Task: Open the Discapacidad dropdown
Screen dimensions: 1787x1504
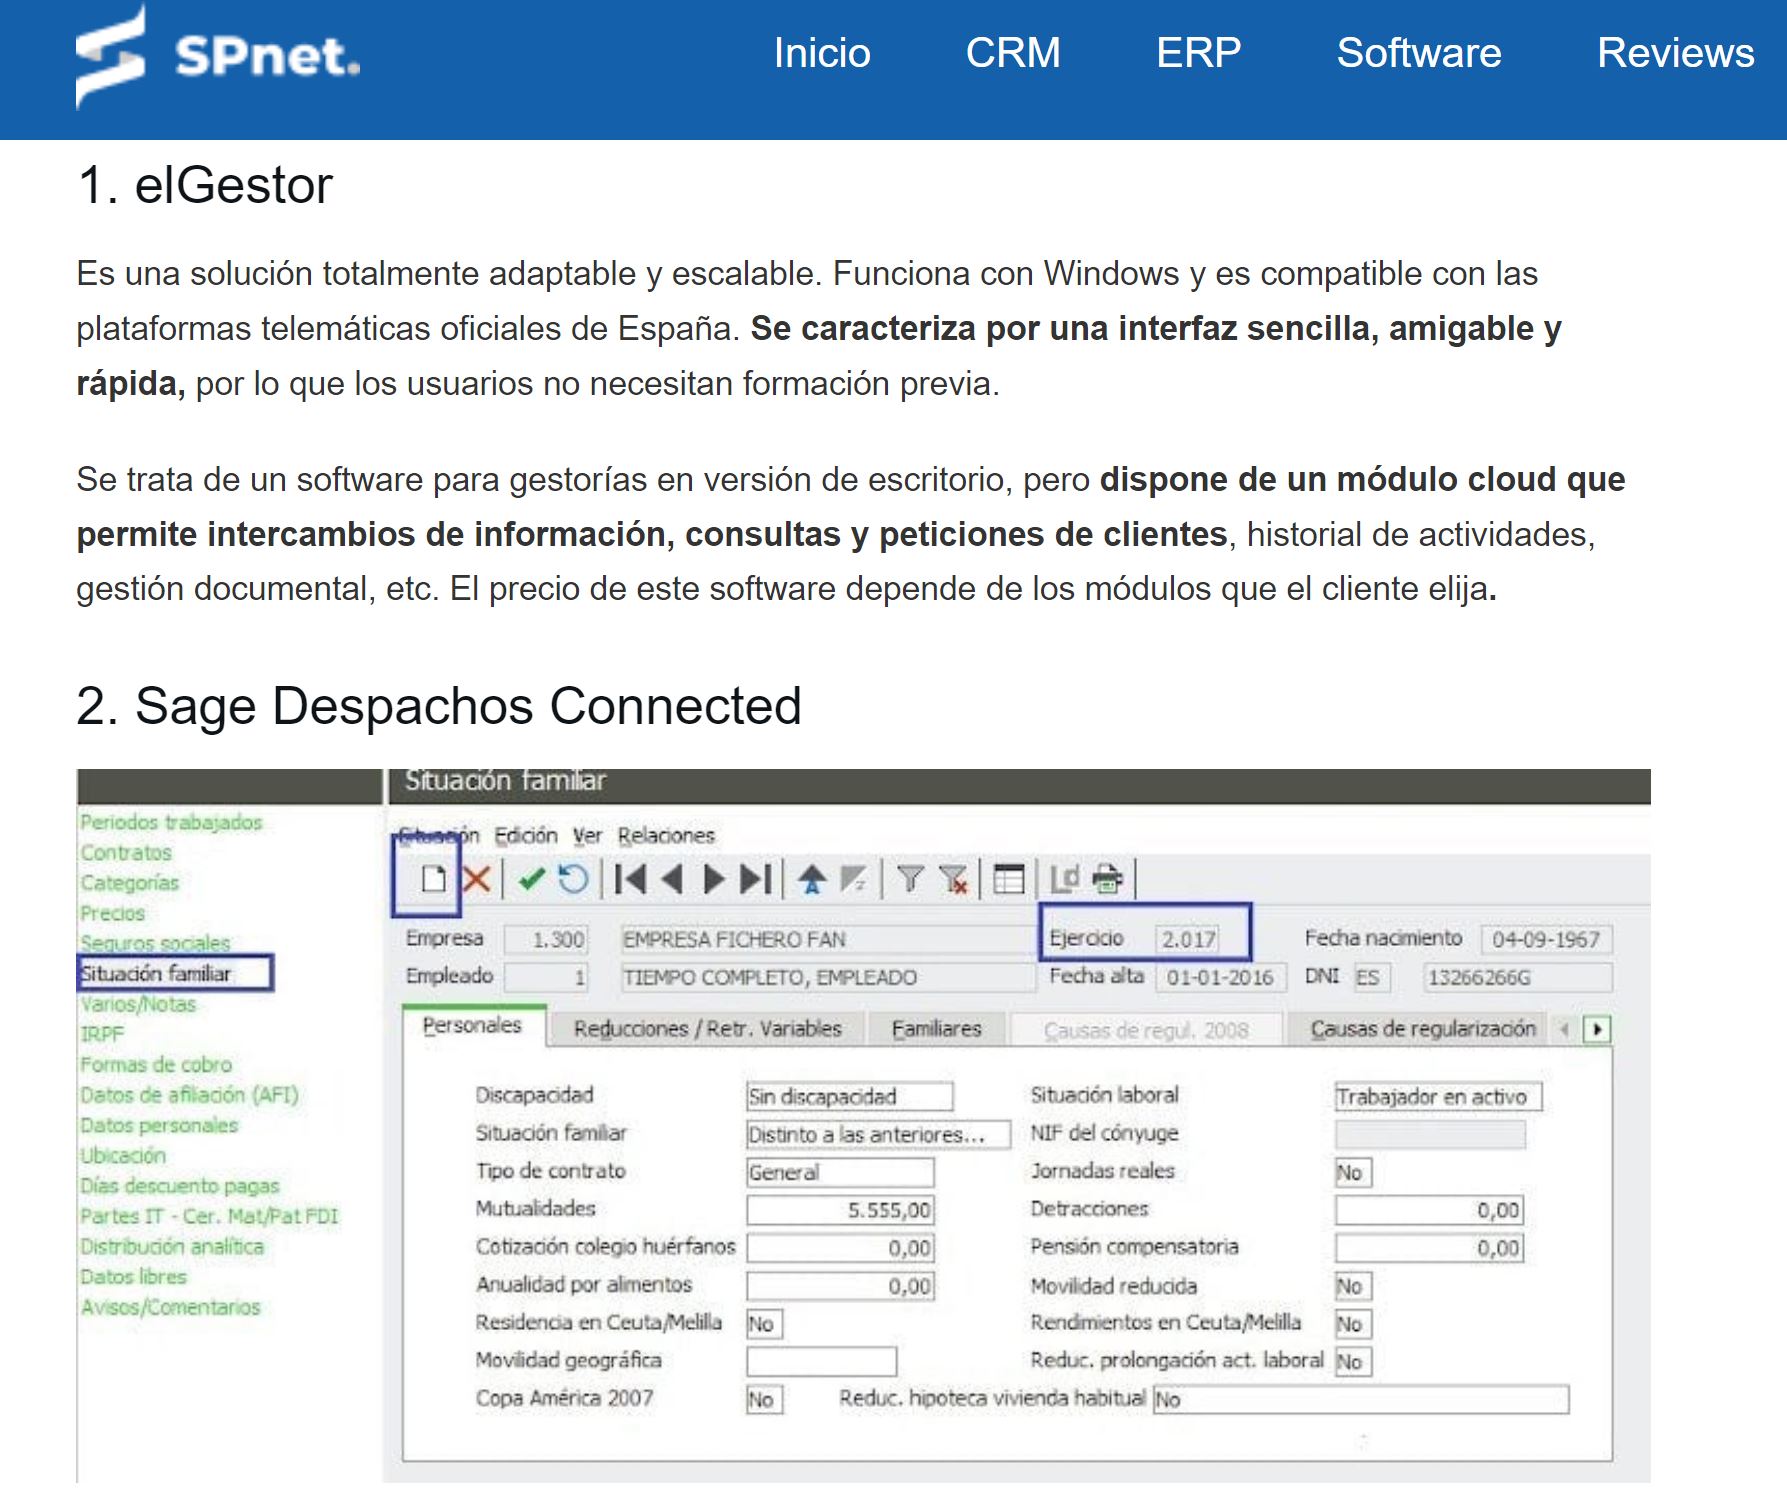Action: coord(850,1096)
